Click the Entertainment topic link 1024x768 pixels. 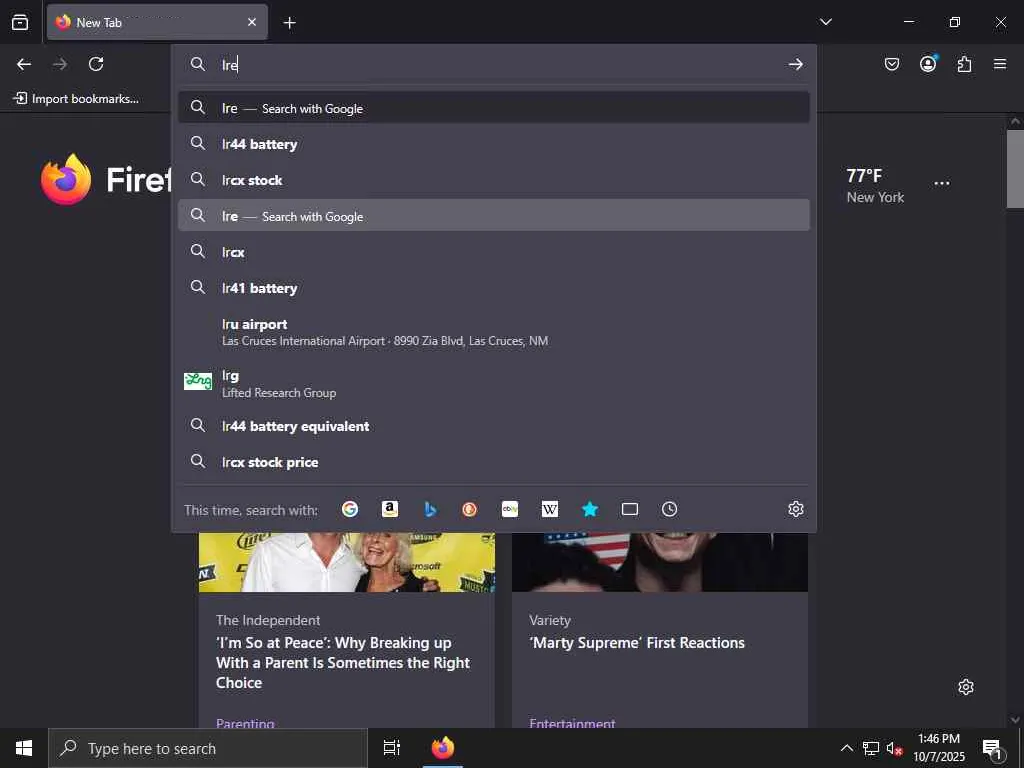tap(572, 722)
